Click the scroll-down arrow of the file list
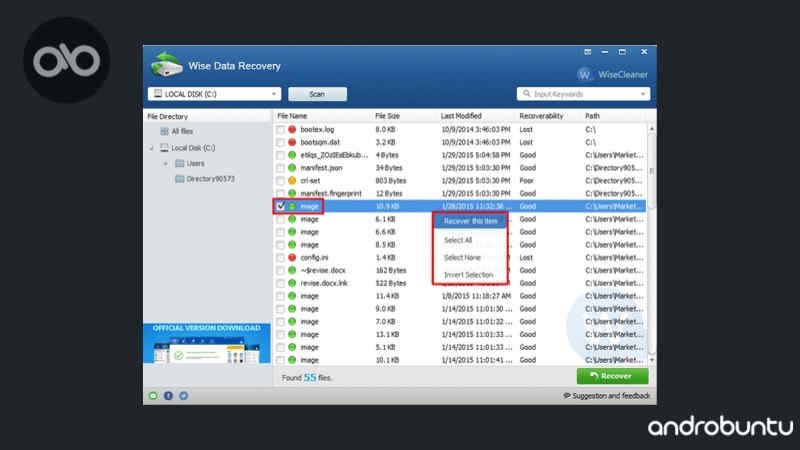Image resolution: width=800 pixels, height=450 pixels. point(652,360)
